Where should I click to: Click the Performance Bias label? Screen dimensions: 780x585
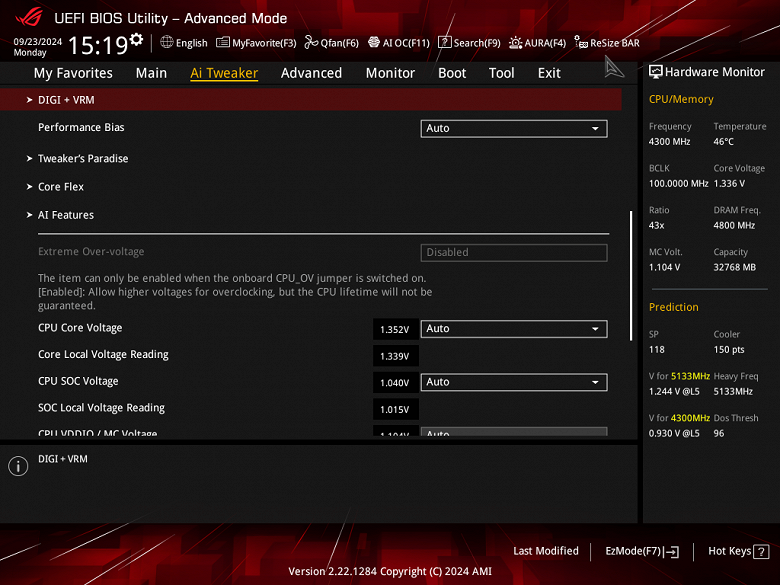tap(81, 127)
